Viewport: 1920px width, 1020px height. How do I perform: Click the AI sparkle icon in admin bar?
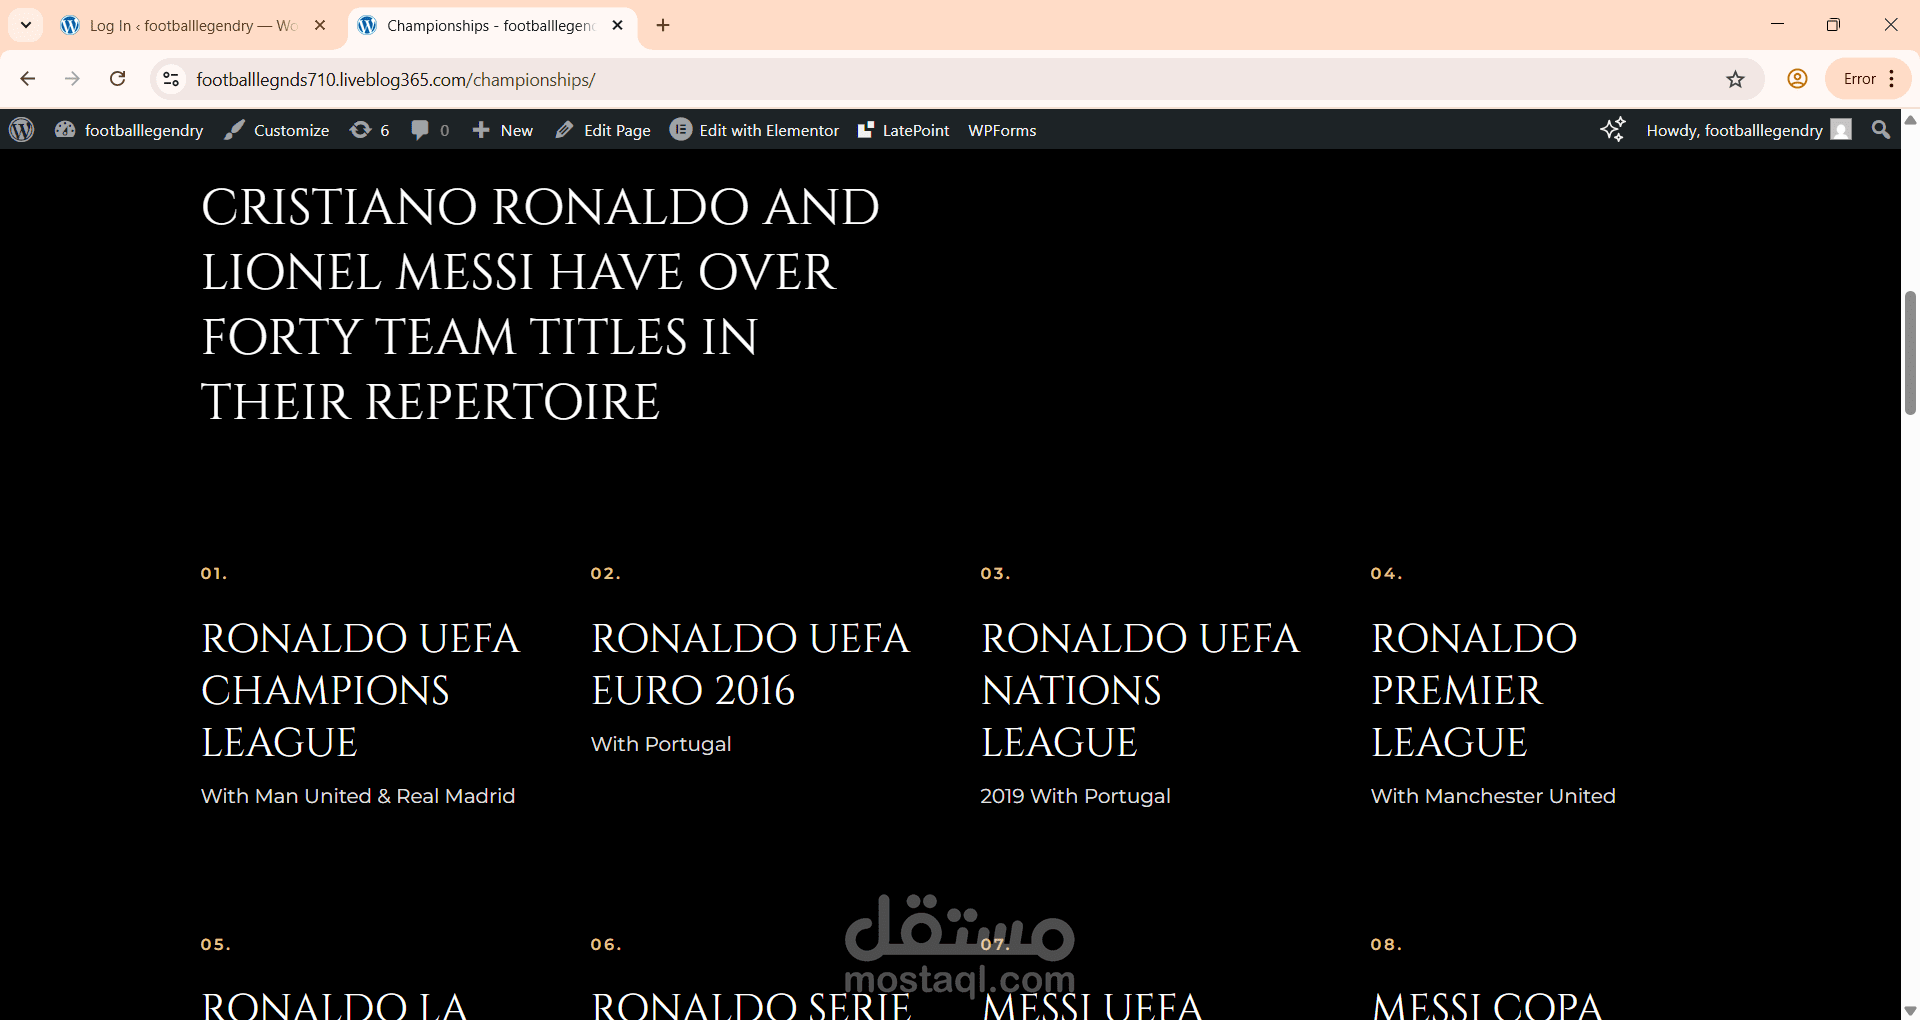pyautogui.click(x=1612, y=130)
